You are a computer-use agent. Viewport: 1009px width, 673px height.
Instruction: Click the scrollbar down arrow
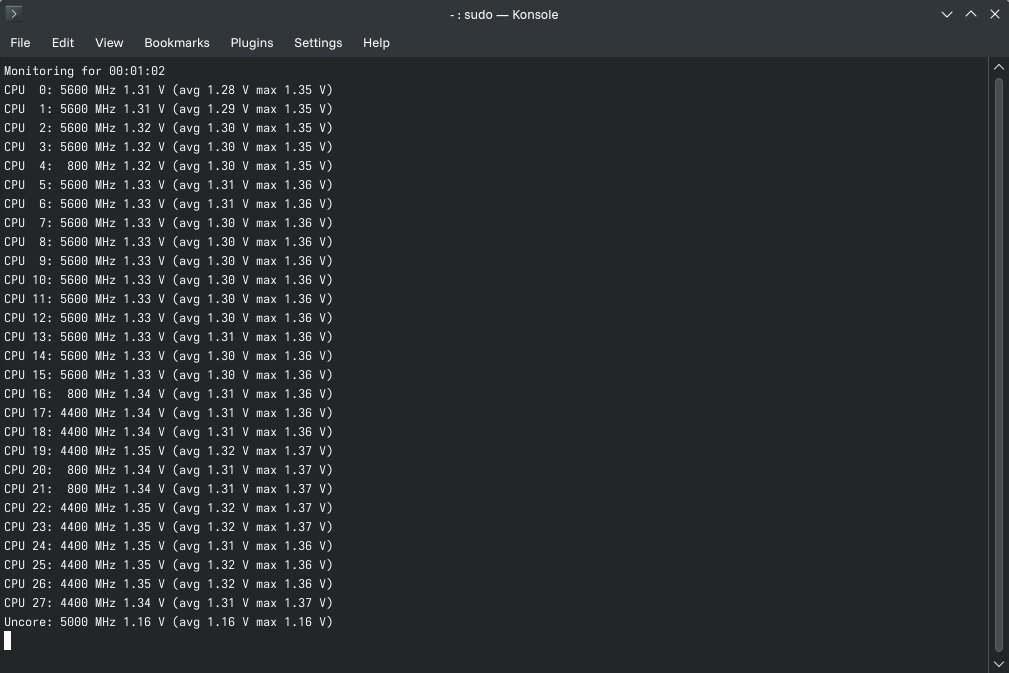pyautogui.click(x=999, y=664)
